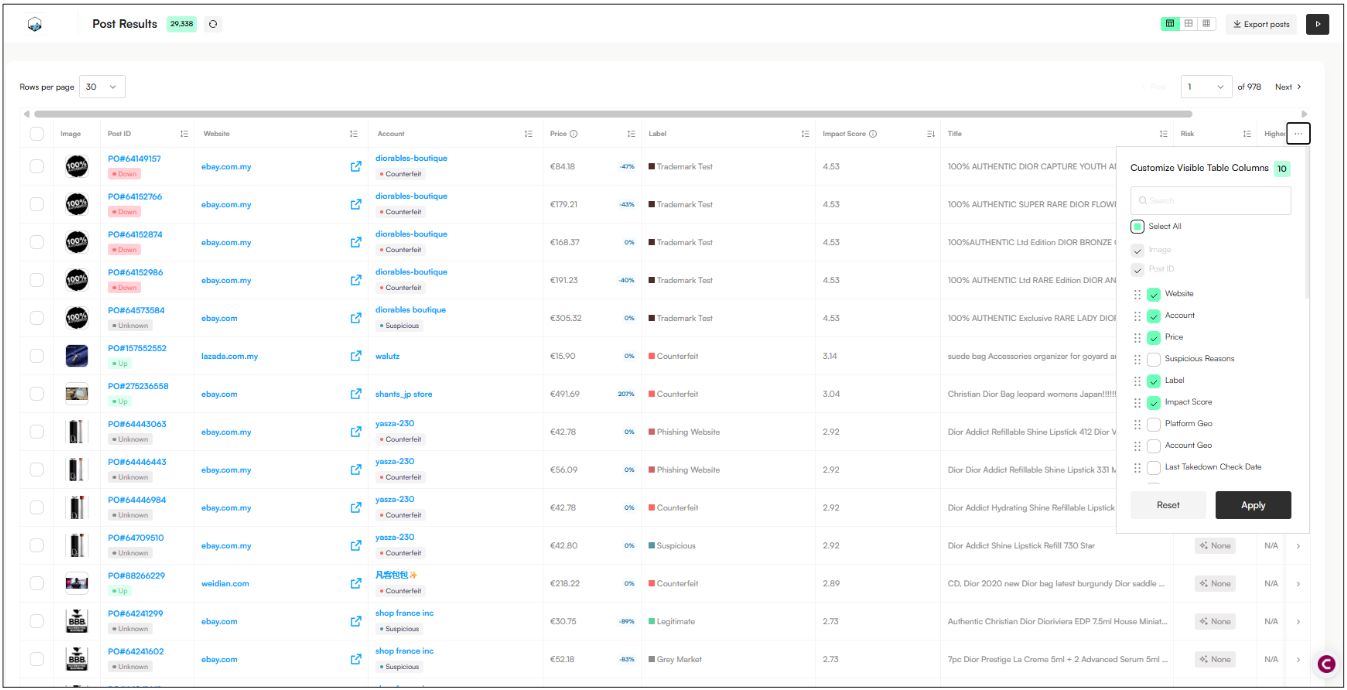The width and height of the screenshot is (1347, 690).
Task: Sort by the Title column
Action: (1164, 134)
